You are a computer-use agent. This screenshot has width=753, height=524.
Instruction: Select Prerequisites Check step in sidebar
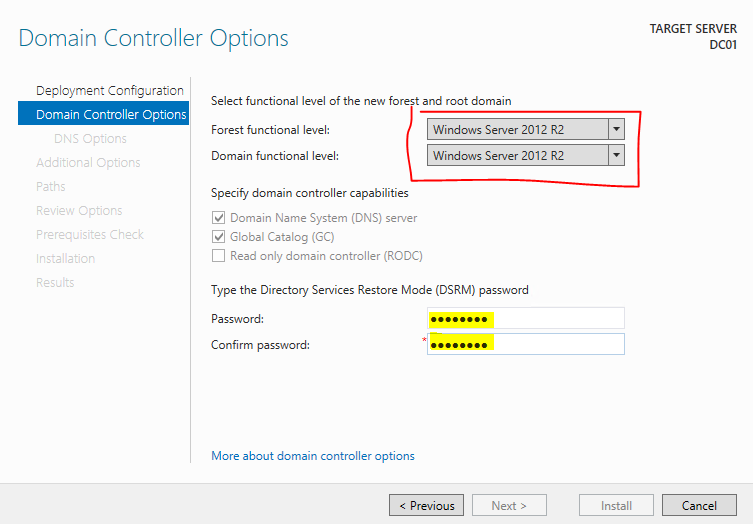point(90,234)
